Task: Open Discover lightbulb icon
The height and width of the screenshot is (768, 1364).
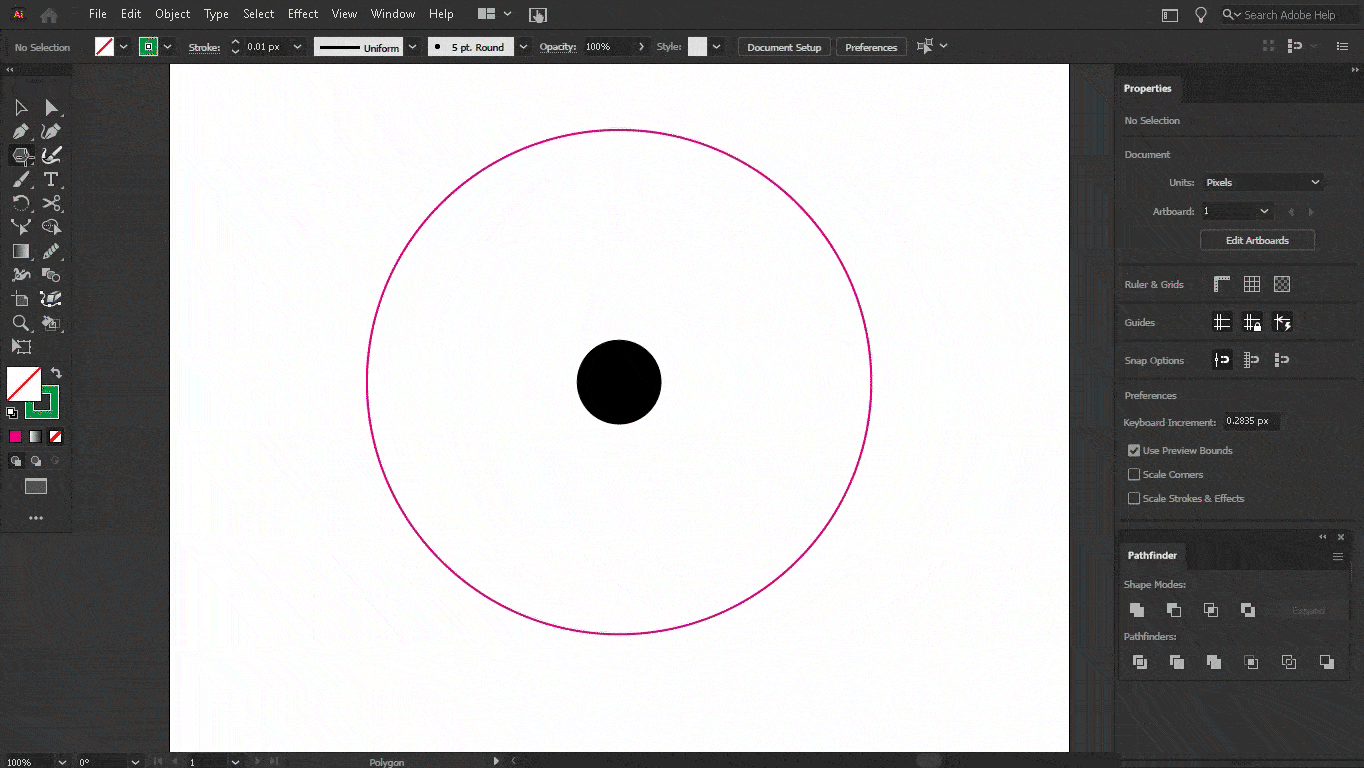Action: (x=1201, y=15)
